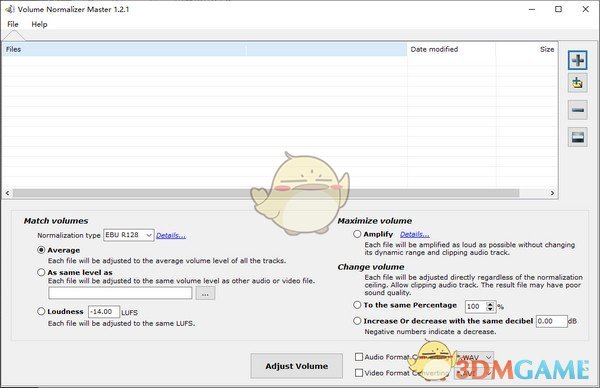Click the scrollbar right arrow
The width and height of the screenshot is (600, 388).
pos(552,193)
